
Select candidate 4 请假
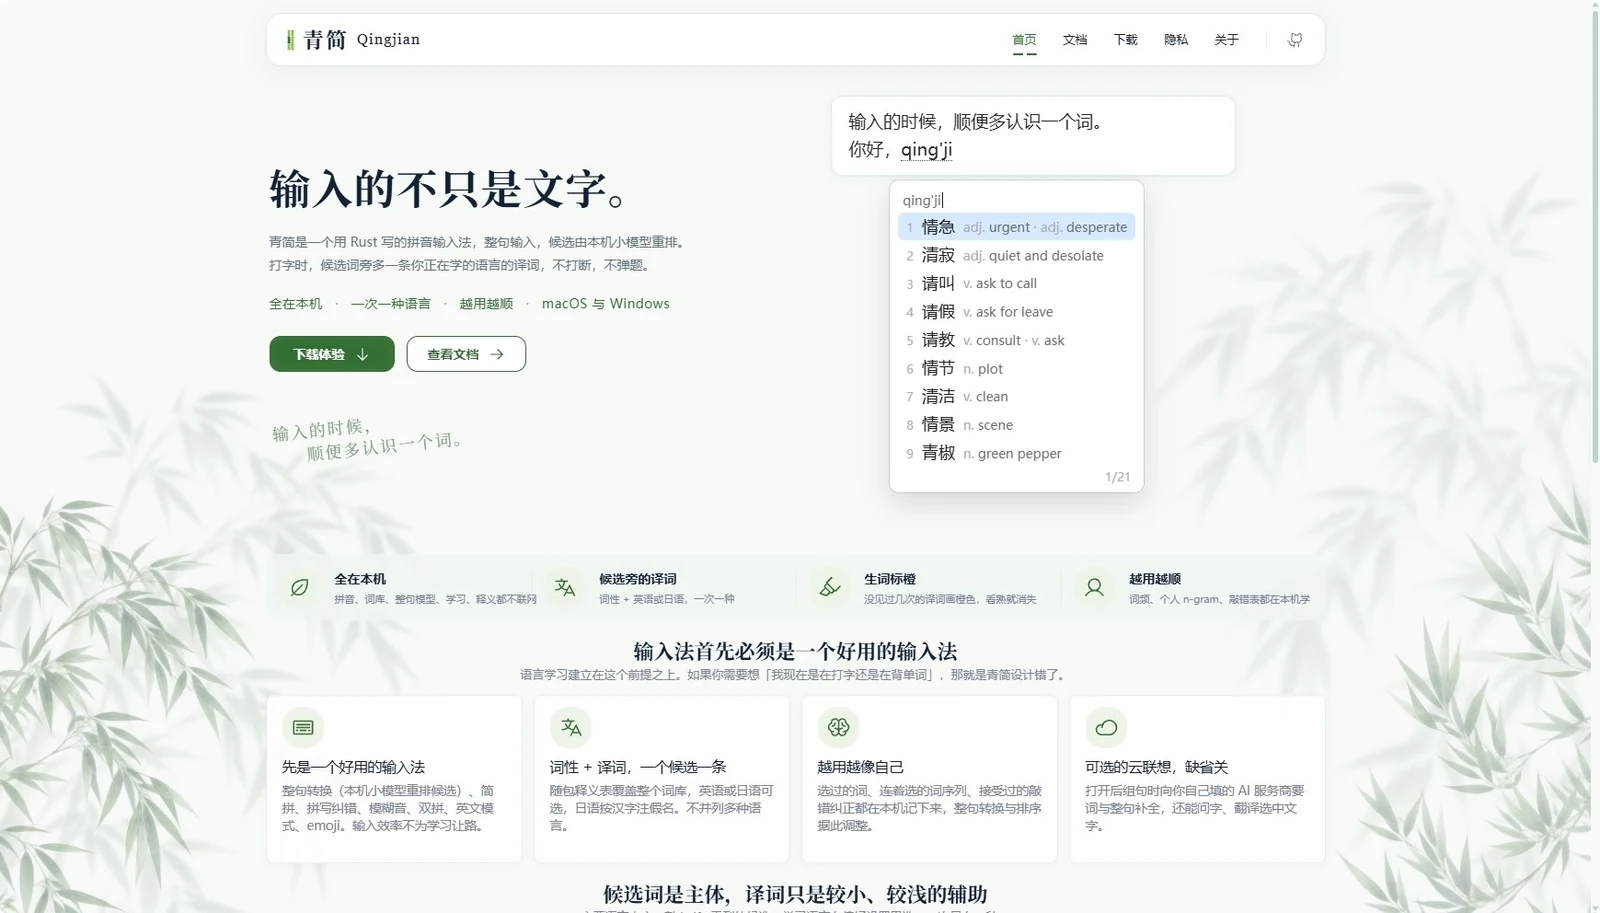(x=1016, y=312)
